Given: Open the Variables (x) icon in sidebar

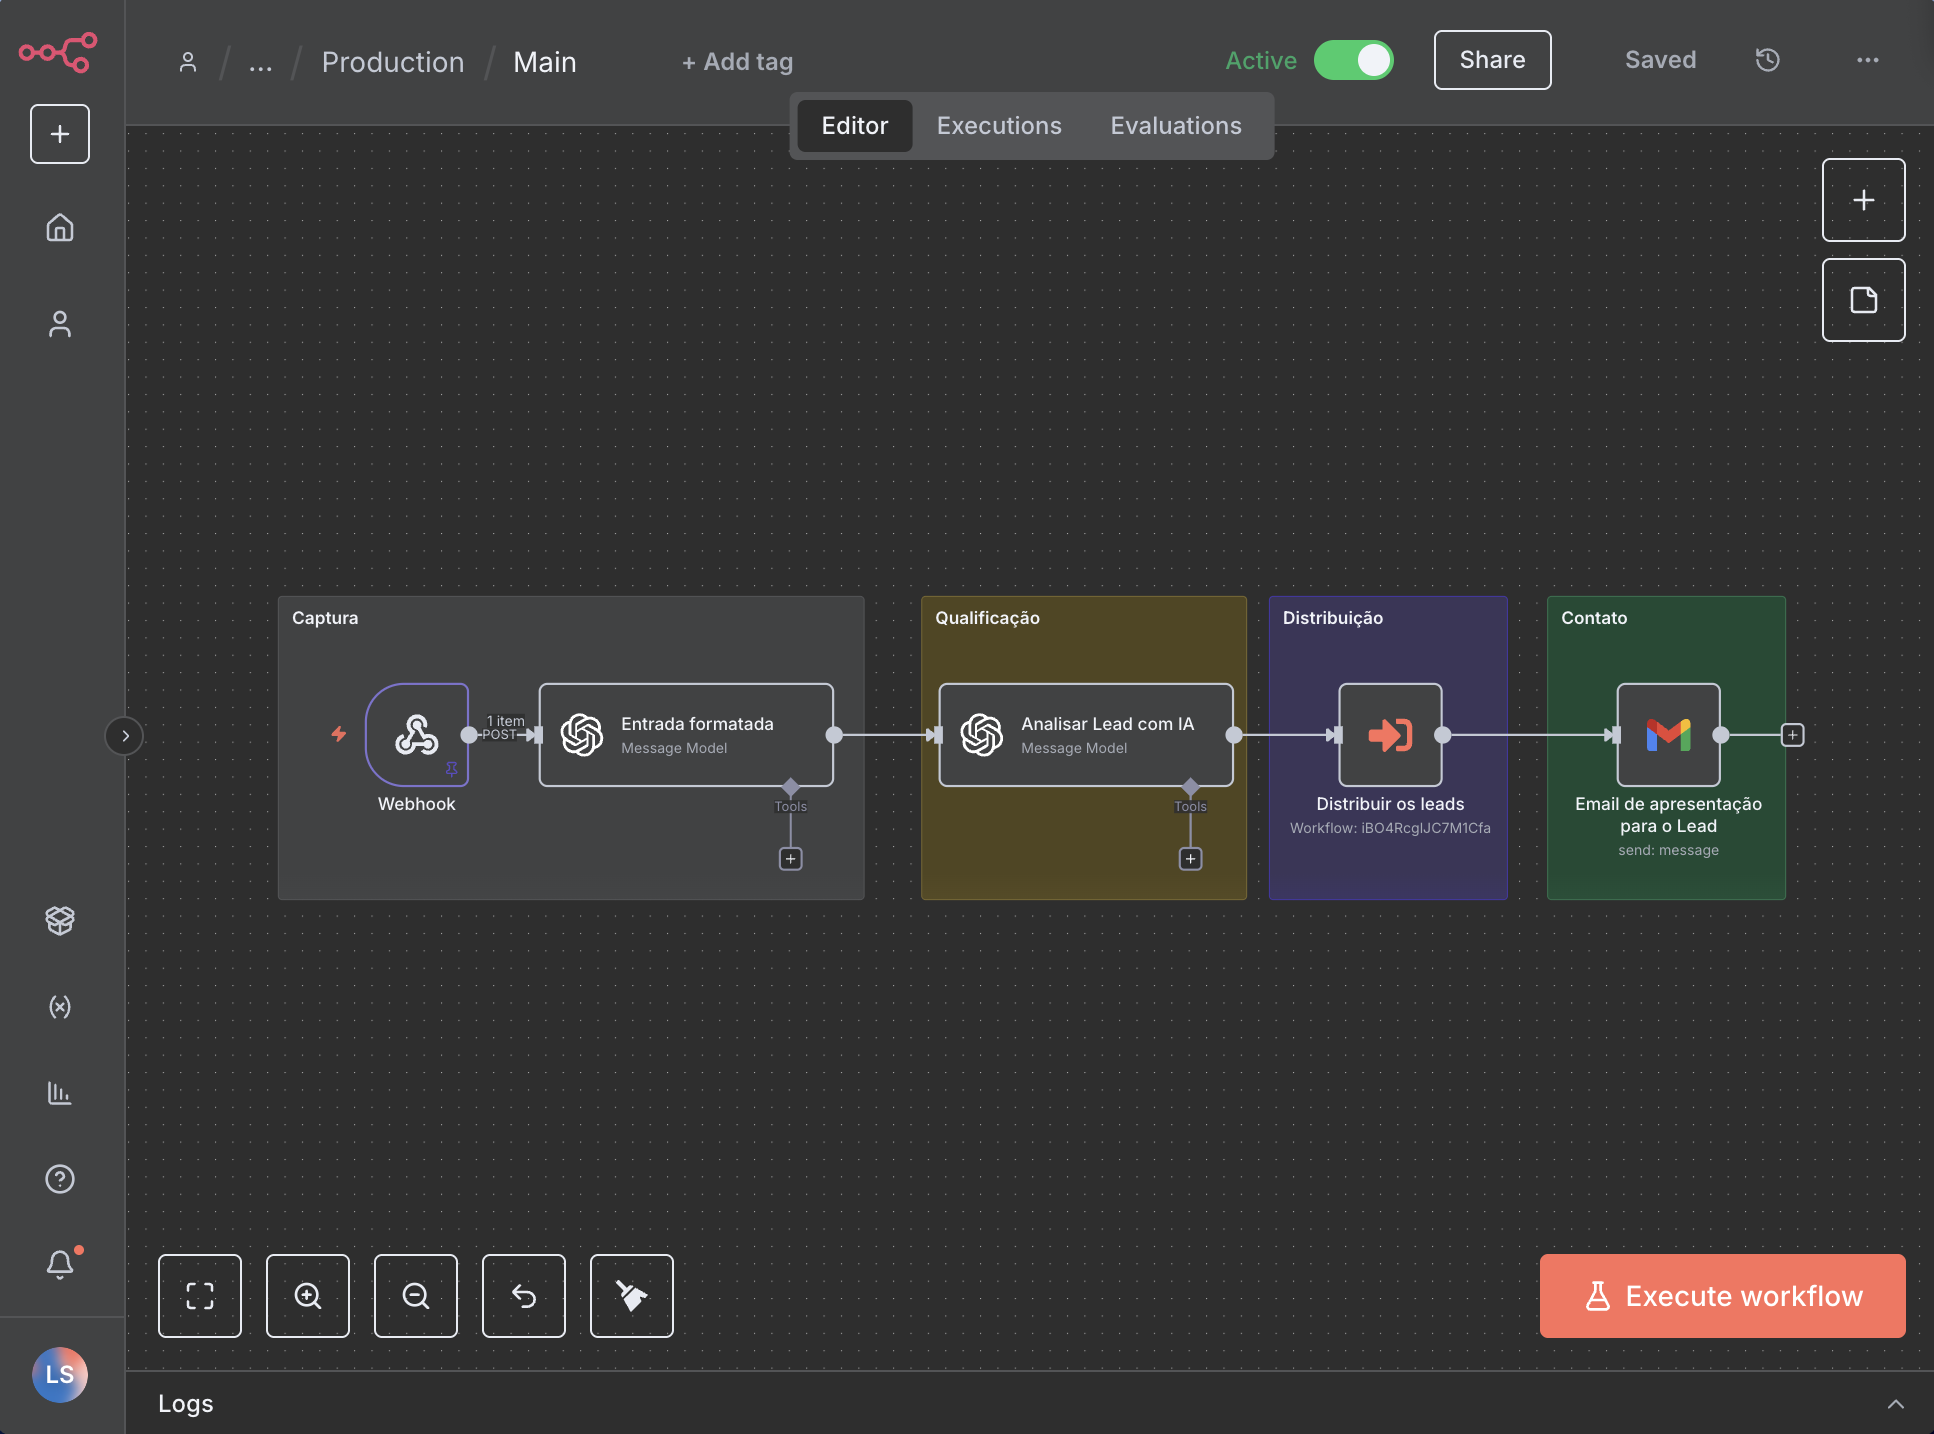Looking at the screenshot, I should [60, 1007].
